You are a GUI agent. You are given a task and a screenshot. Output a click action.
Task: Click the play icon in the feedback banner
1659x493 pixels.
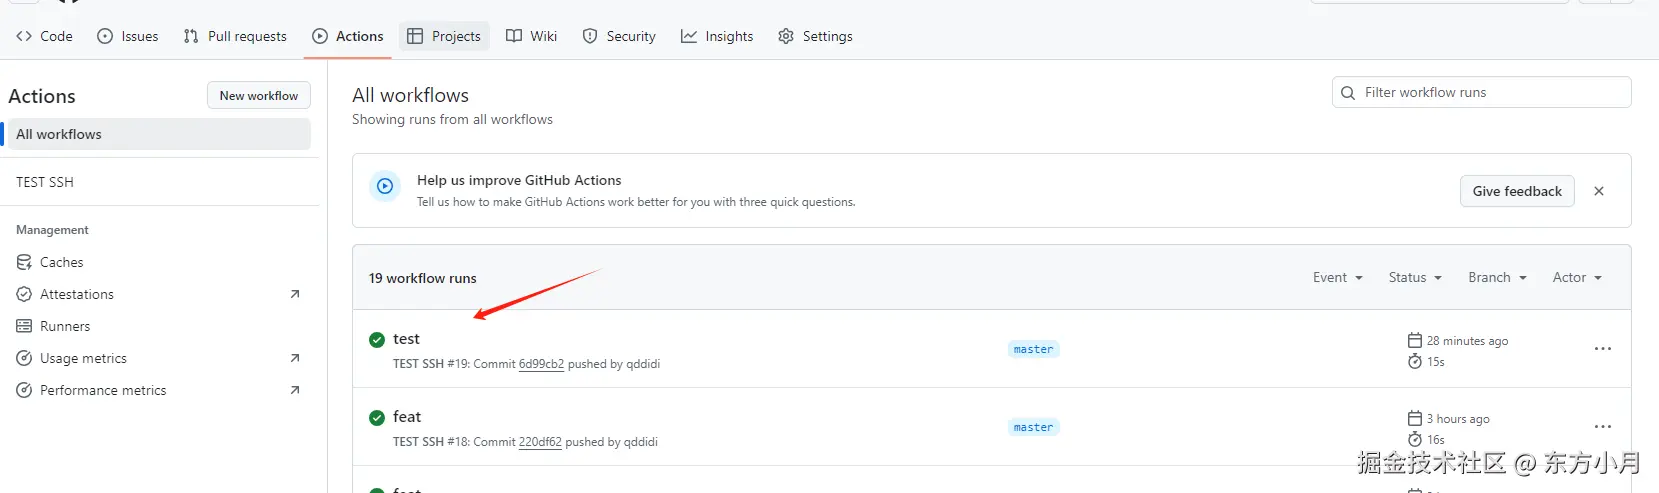385,187
